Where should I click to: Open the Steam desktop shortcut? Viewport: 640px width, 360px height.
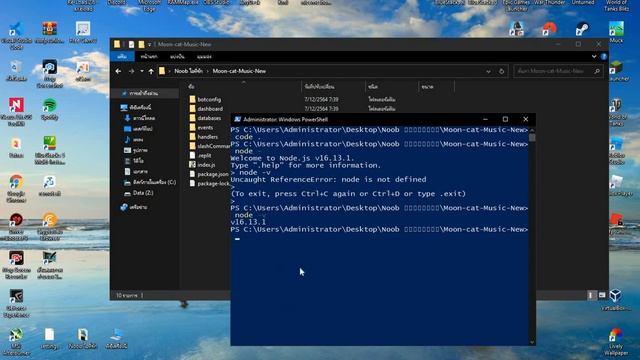point(582,29)
